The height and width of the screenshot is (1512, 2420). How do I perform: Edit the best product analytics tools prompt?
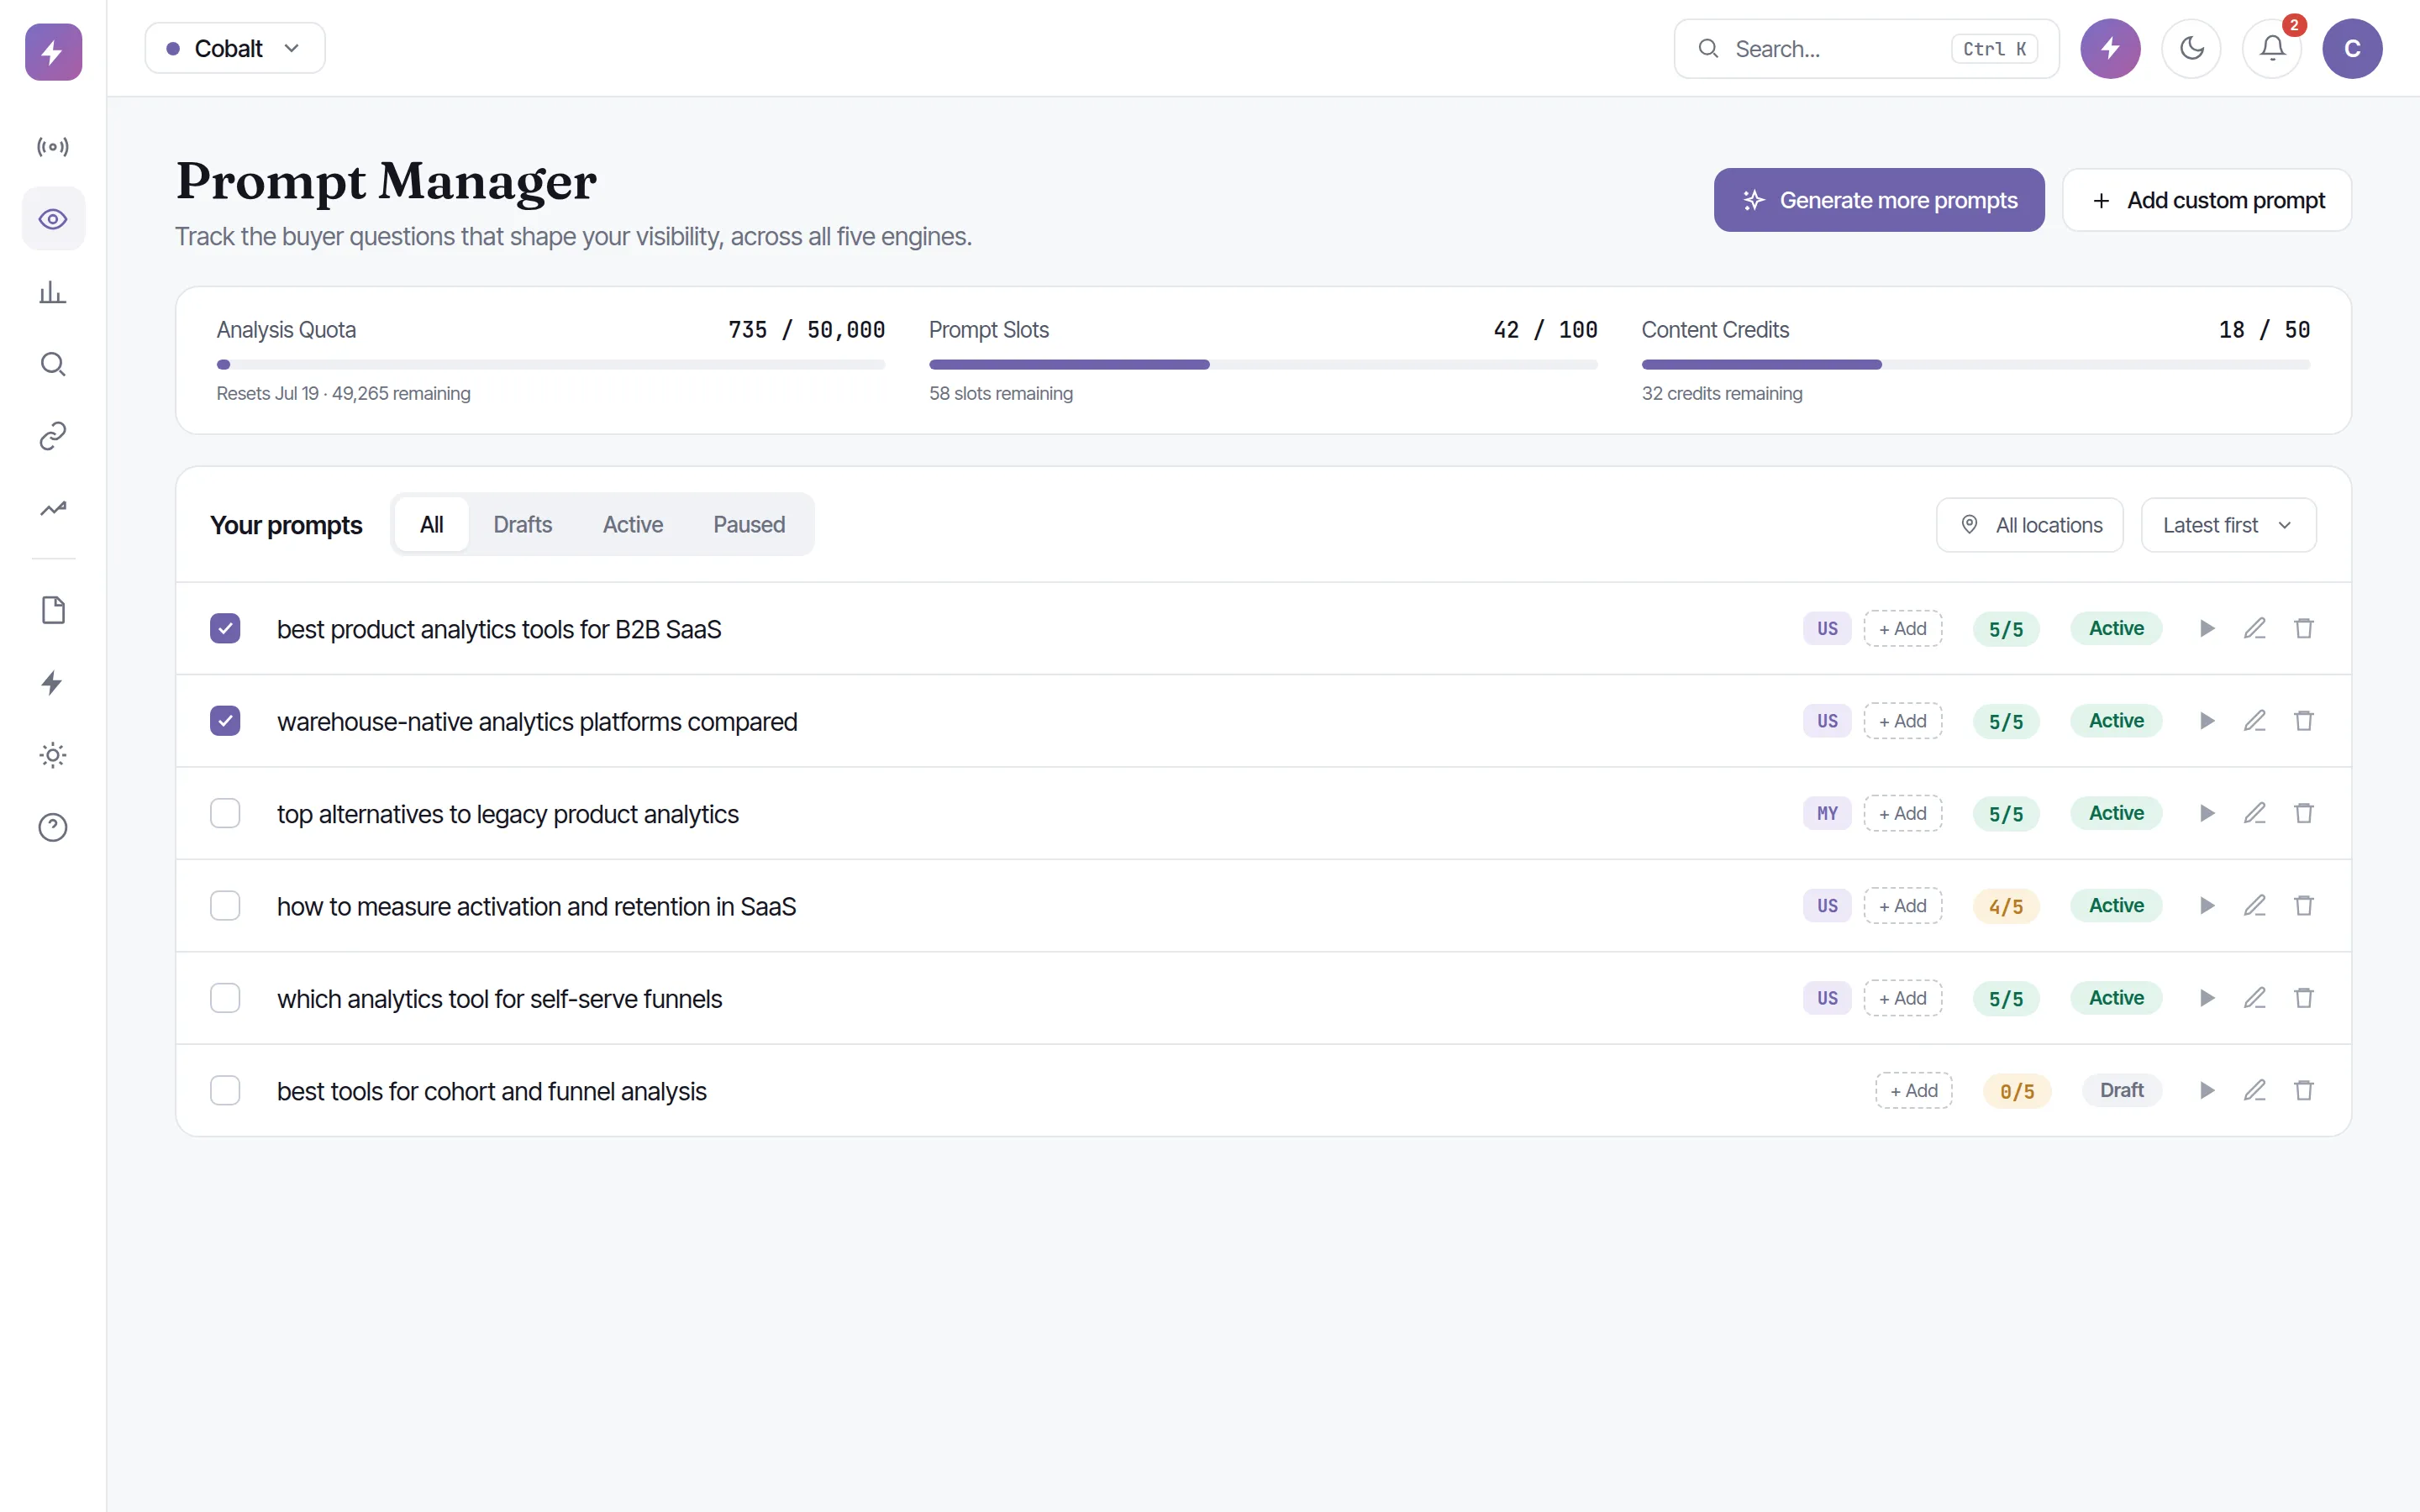point(2255,629)
